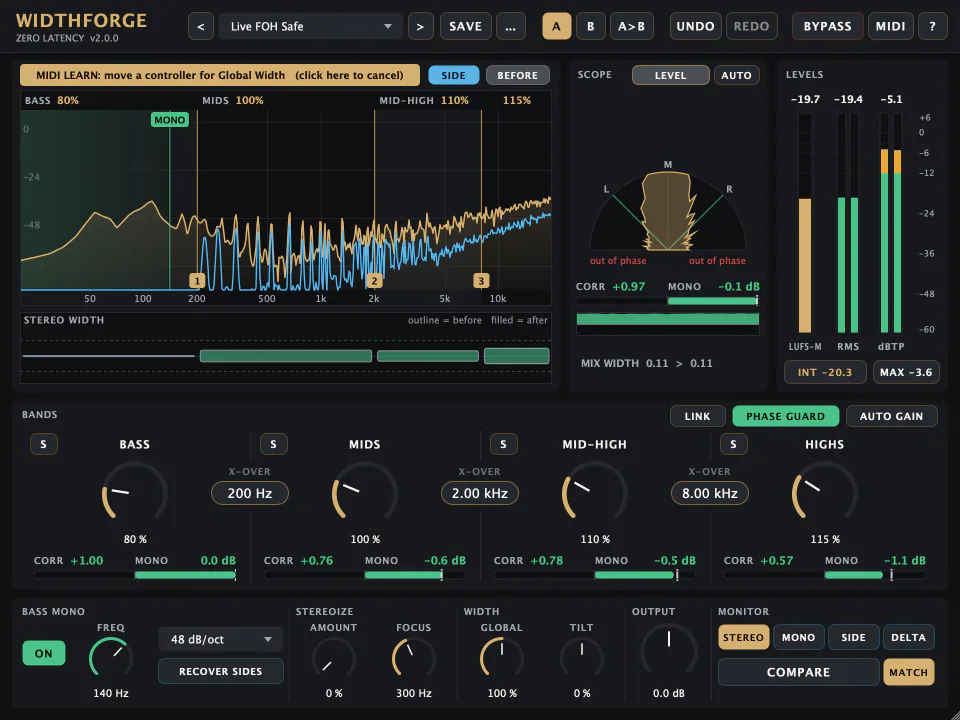Click the -19.7 LUFS-M reading
Viewport: 960px width, 720px height.
(x=805, y=99)
